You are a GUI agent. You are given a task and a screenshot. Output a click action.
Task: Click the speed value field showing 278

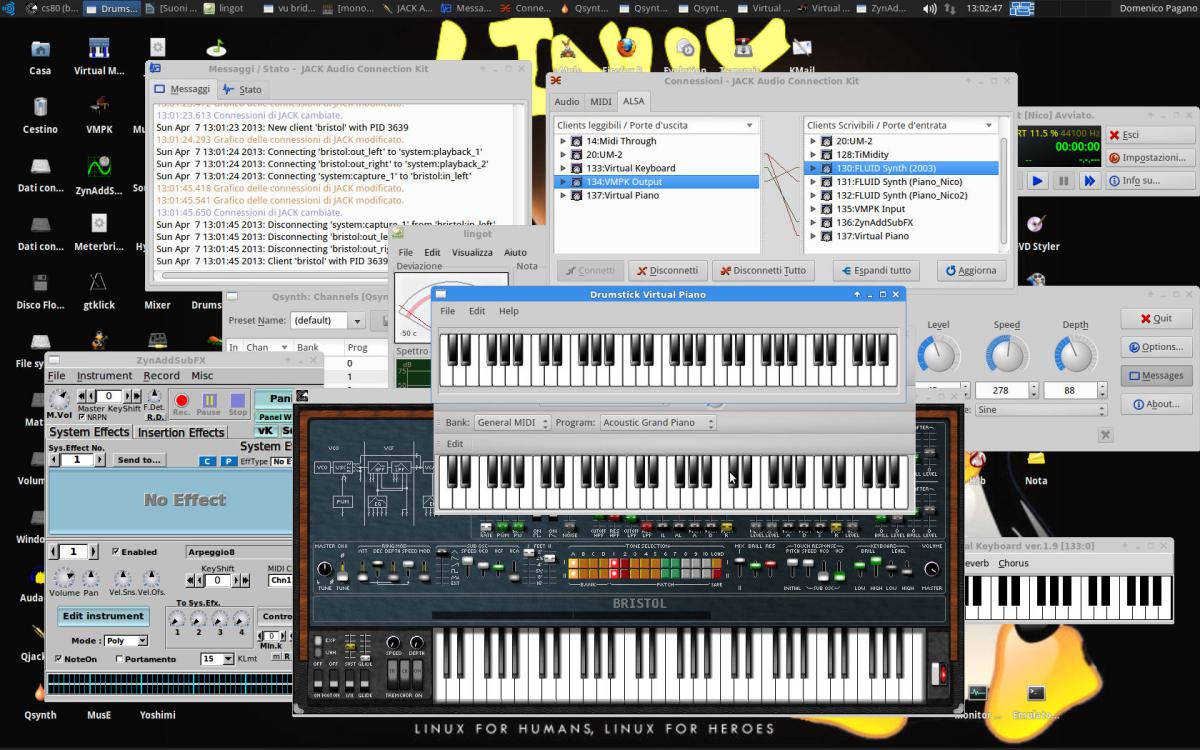click(x=1000, y=390)
